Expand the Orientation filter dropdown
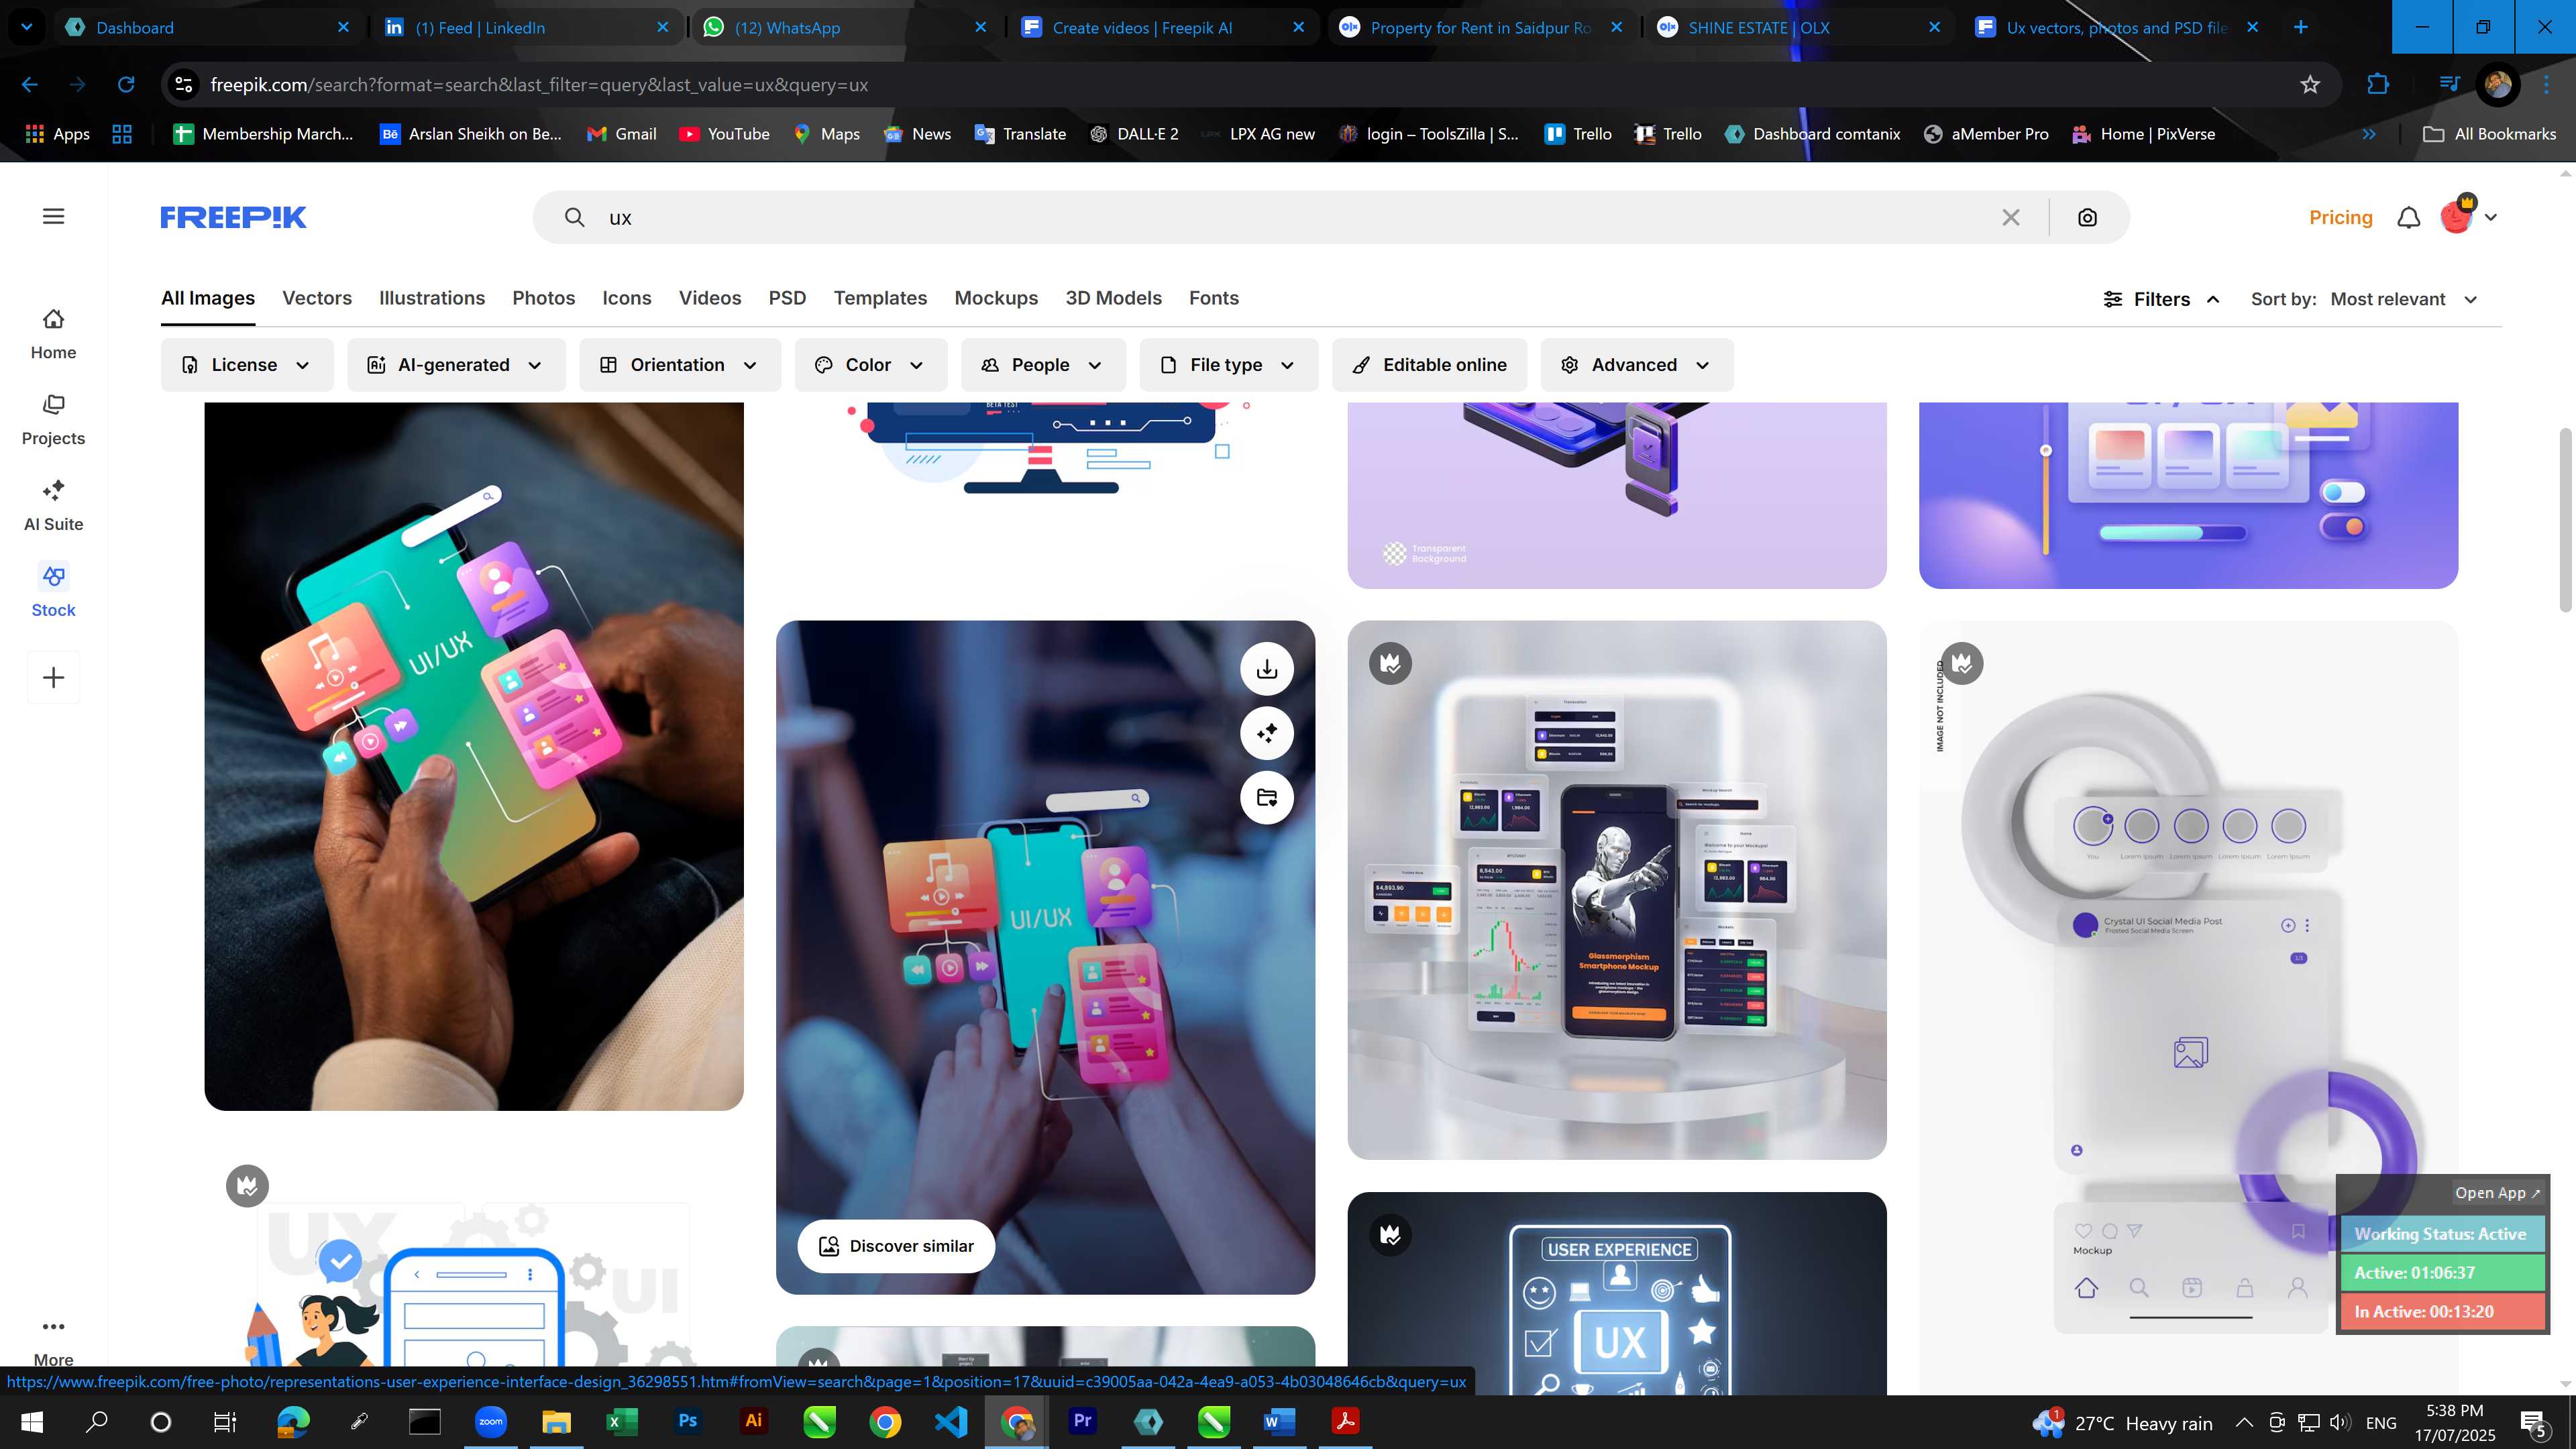This screenshot has height=1449, width=2576. (x=679, y=365)
